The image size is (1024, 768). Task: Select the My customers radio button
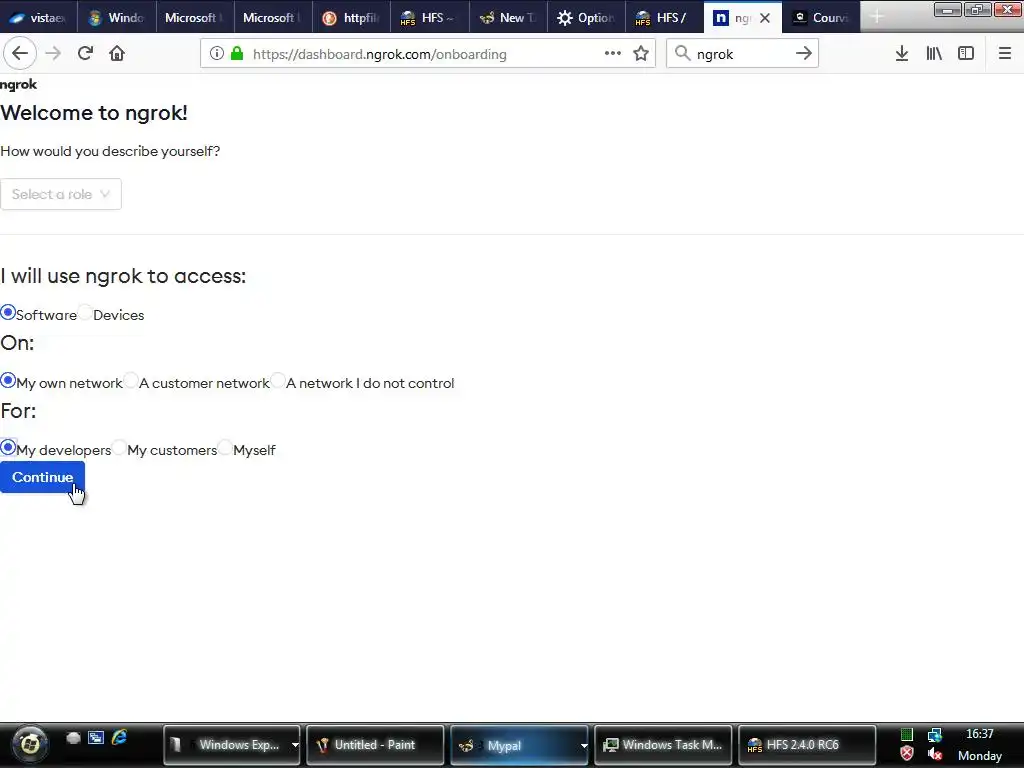119,447
